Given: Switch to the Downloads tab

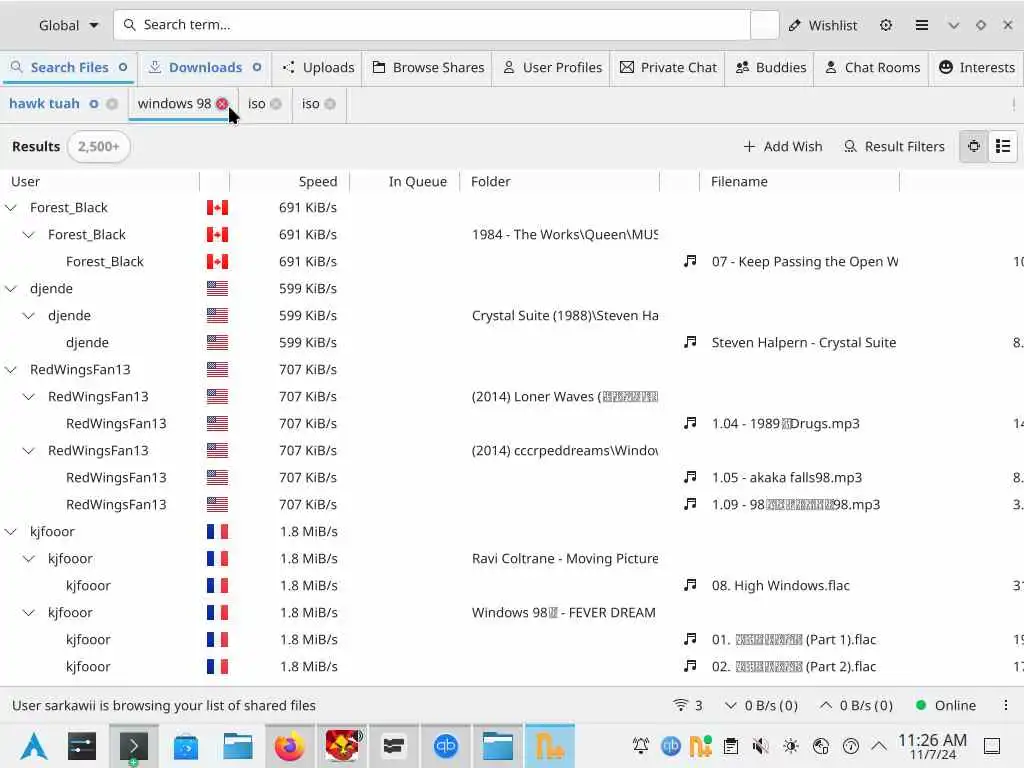Looking at the screenshot, I should tap(204, 67).
